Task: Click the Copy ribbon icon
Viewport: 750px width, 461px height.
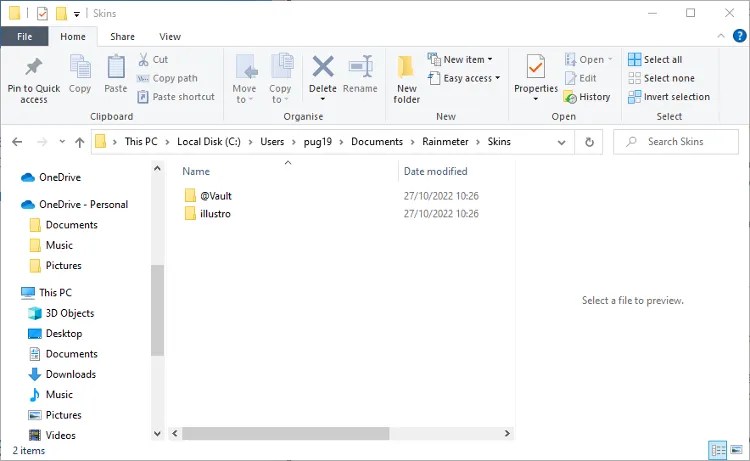Action: click(x=80, y=67)
